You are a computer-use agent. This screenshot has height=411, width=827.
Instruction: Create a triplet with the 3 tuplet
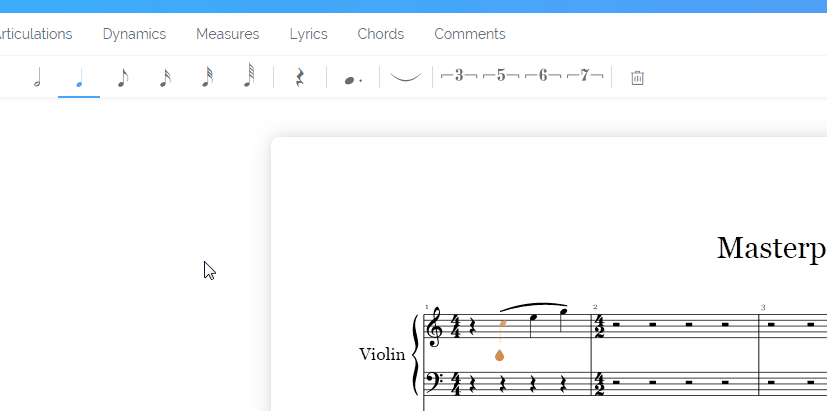459,76
